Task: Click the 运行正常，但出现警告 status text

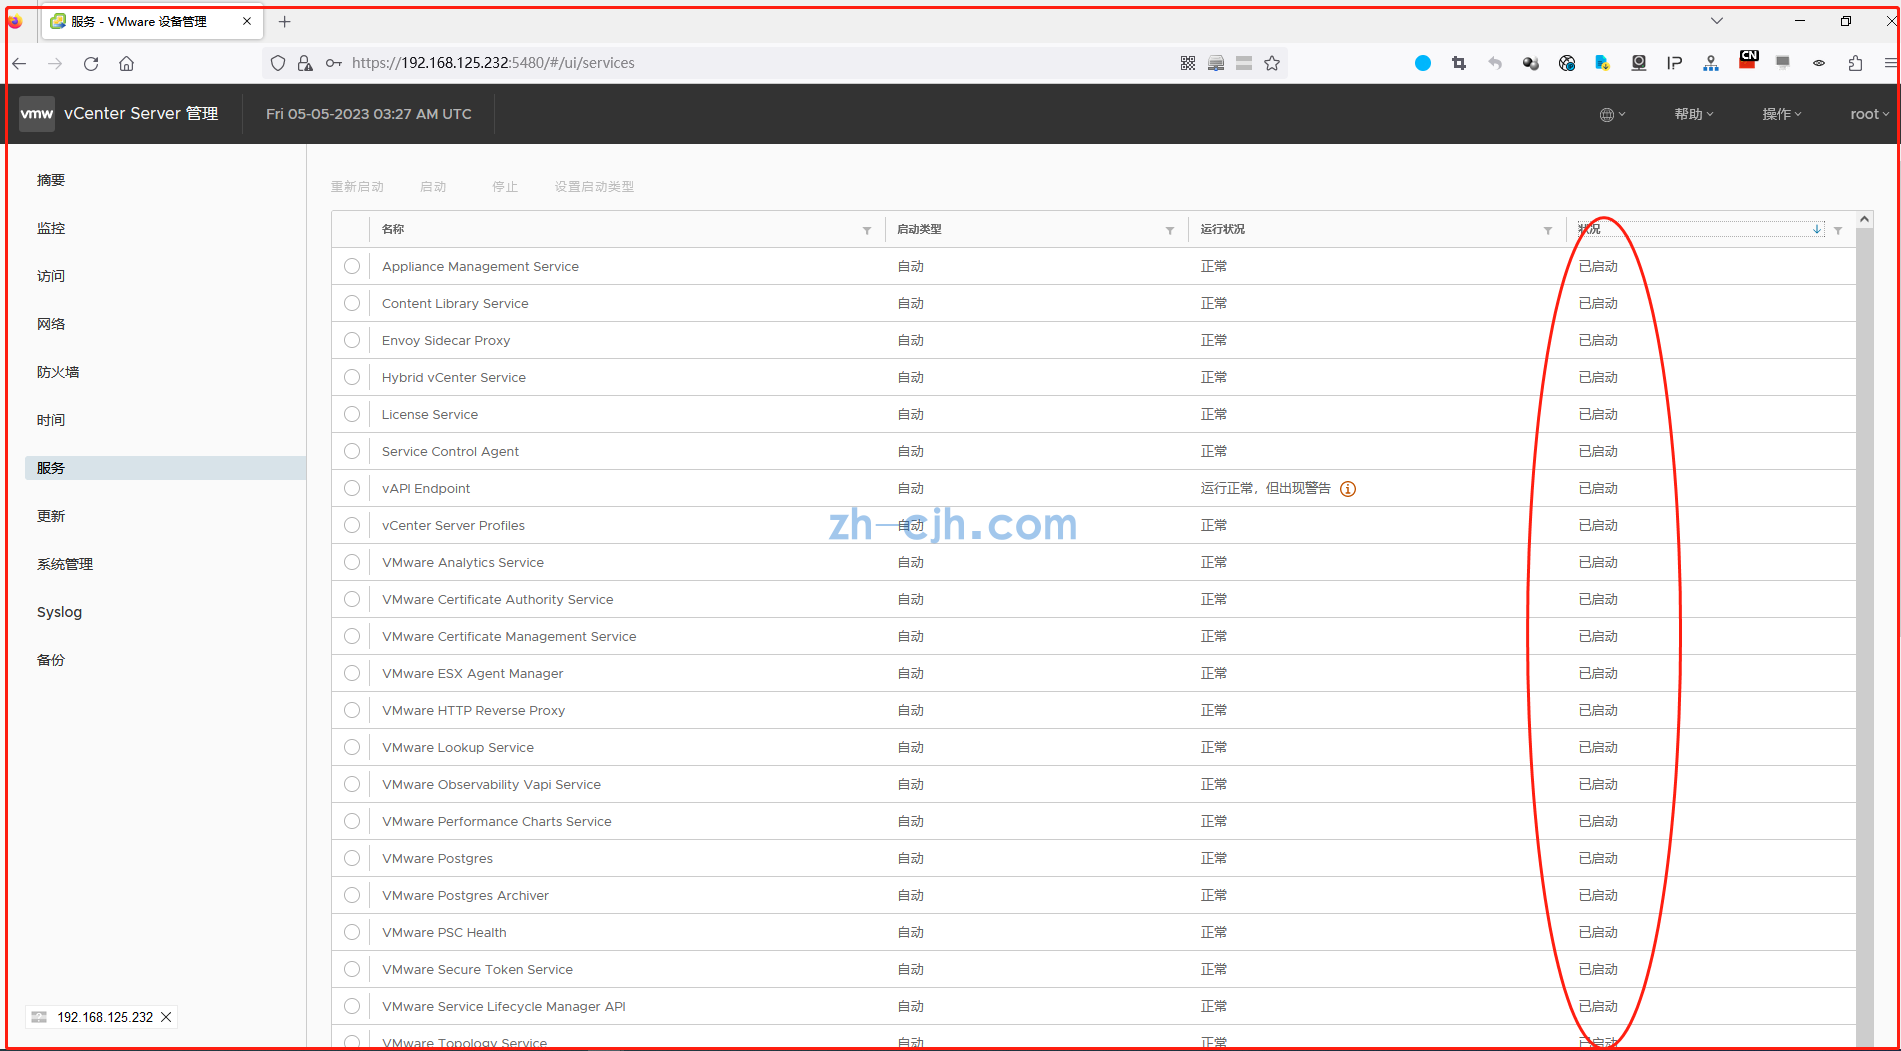Action: tap(1265, 488)
